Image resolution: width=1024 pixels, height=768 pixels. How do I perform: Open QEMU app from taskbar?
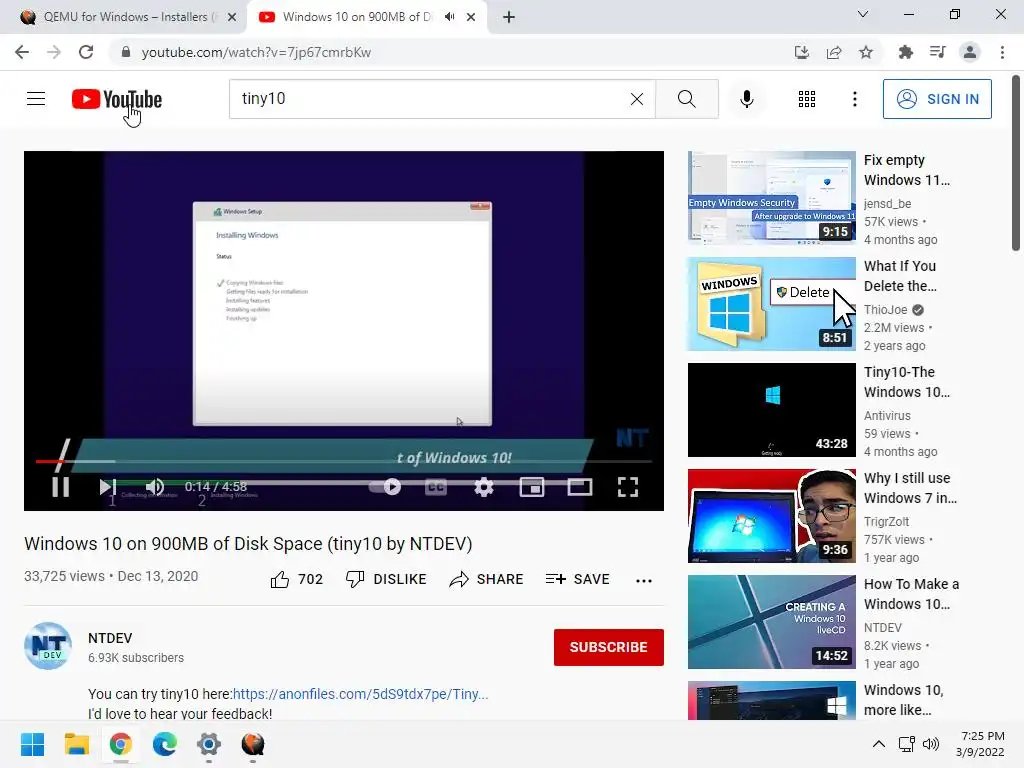tap(253, 744)
